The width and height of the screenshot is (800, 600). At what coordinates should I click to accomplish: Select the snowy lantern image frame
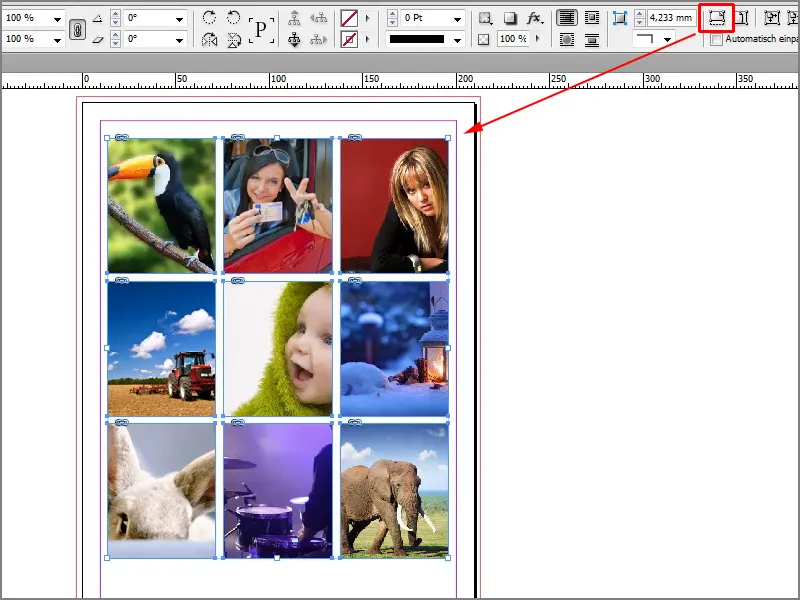[x=394, y=348]
